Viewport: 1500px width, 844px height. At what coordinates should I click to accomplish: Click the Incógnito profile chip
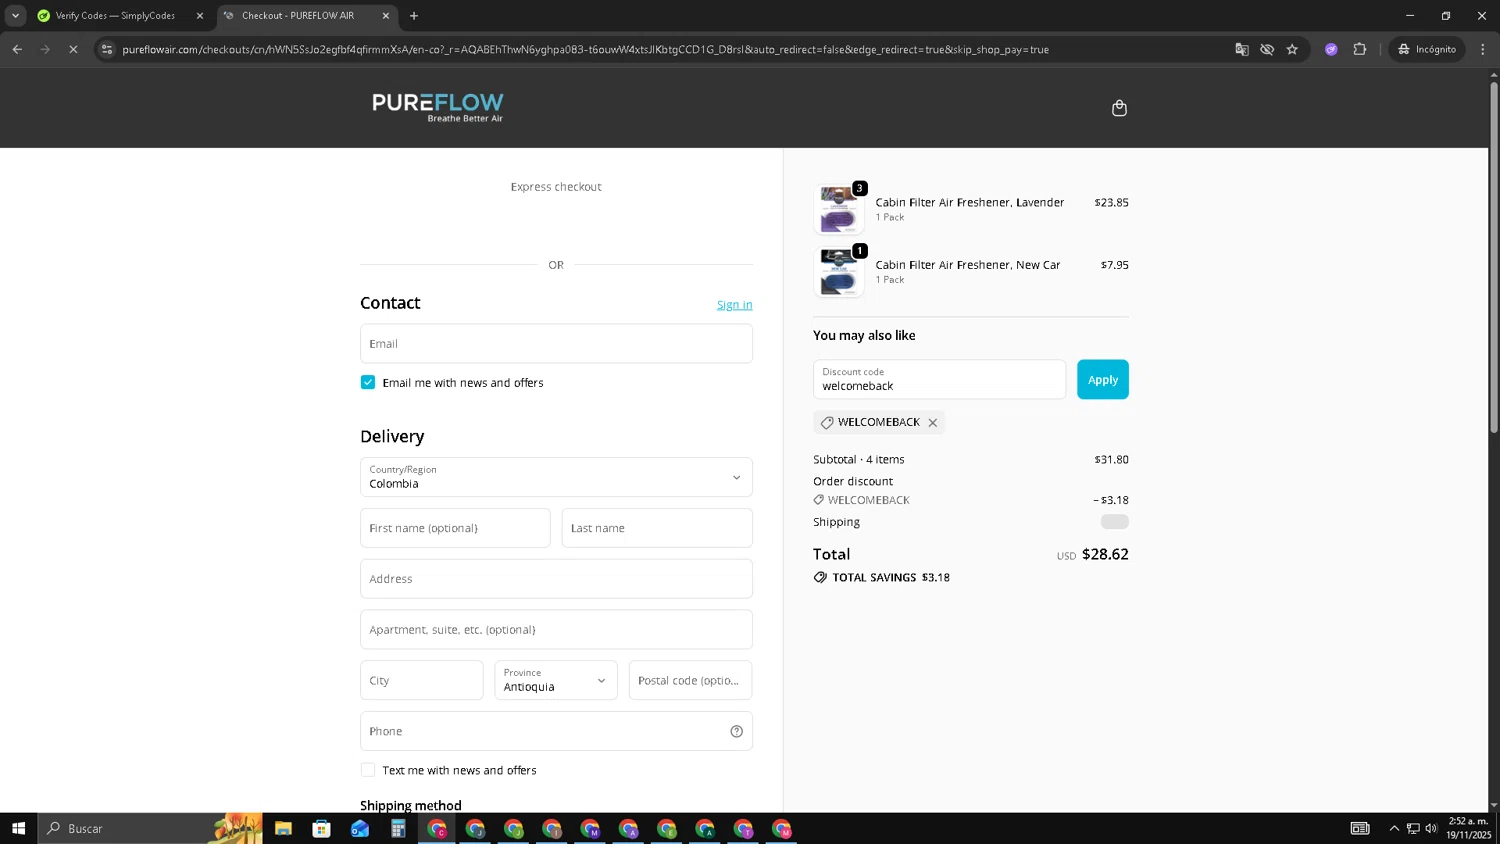pyautogui.click(x=1427, y=49)
